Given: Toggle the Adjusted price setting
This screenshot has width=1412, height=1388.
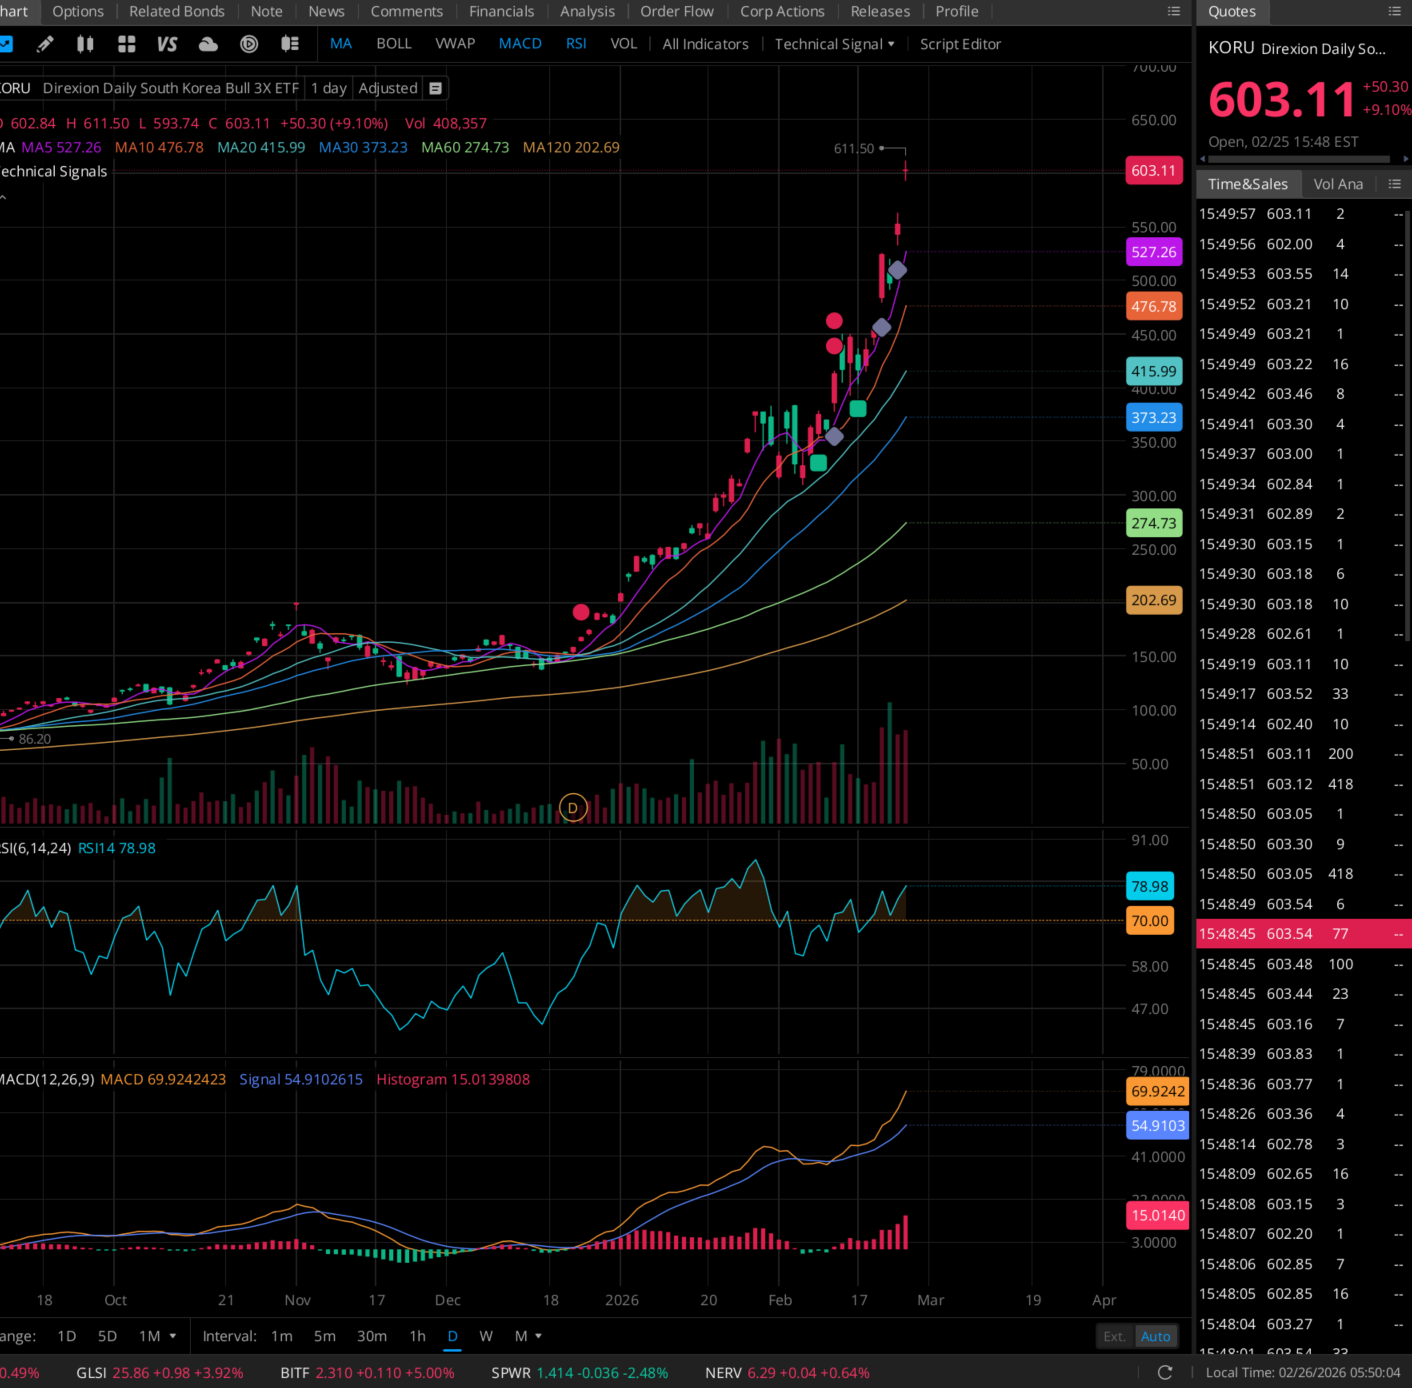Looking at the screenshot, I should (388, 88).
